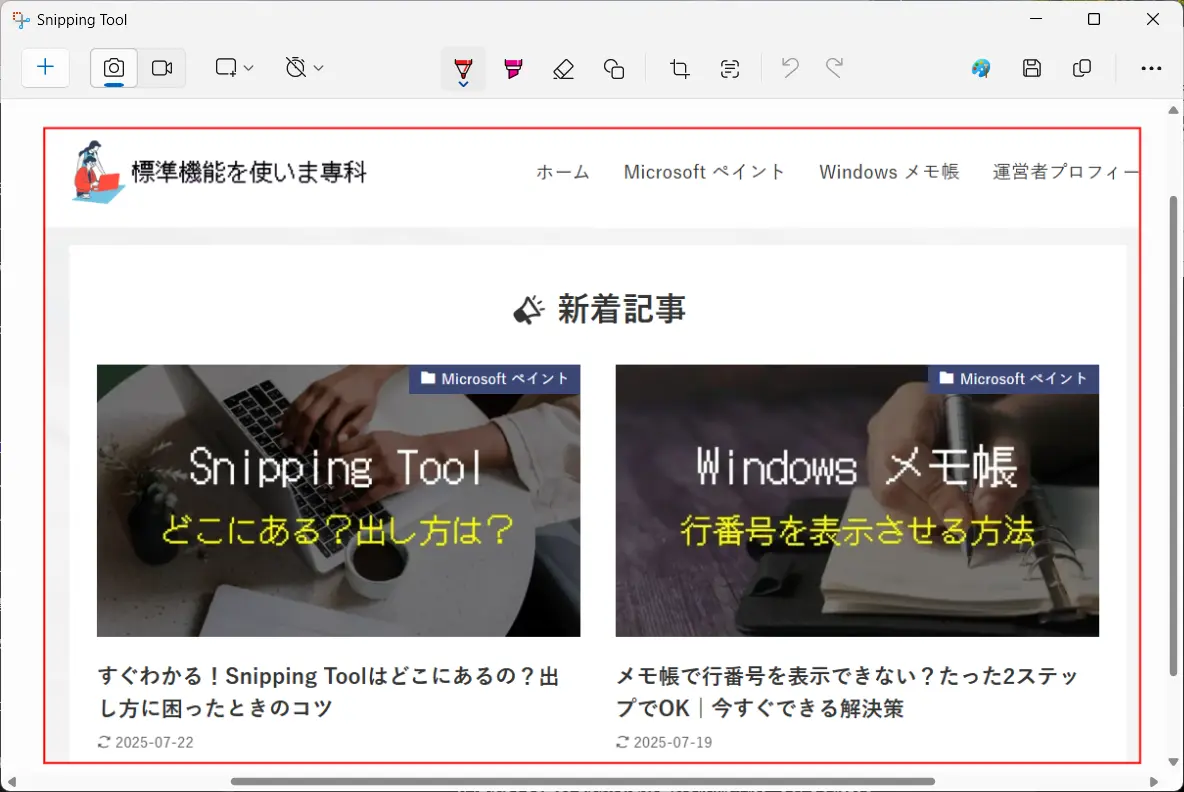Open the 運営者プロフィー navigation item
The height and width of the screenshot is (792, 1184).
1065,172
